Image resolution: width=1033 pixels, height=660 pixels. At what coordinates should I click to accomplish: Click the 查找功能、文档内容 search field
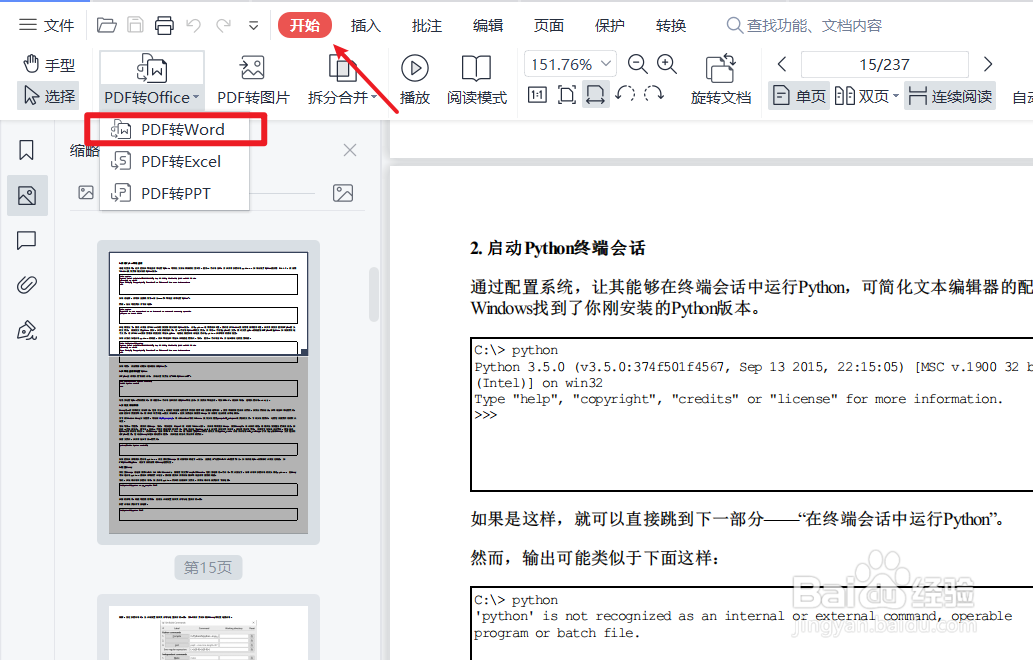[804, 26]
